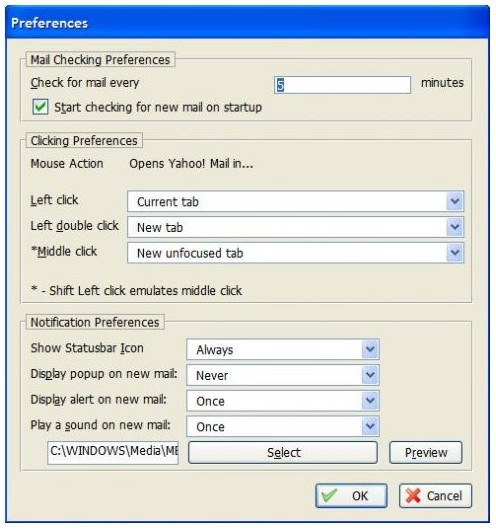The width and height of the screenshot is (496, 530).
Task: Dismiss dialog with the Cancel button
Action: click(435, 496)
